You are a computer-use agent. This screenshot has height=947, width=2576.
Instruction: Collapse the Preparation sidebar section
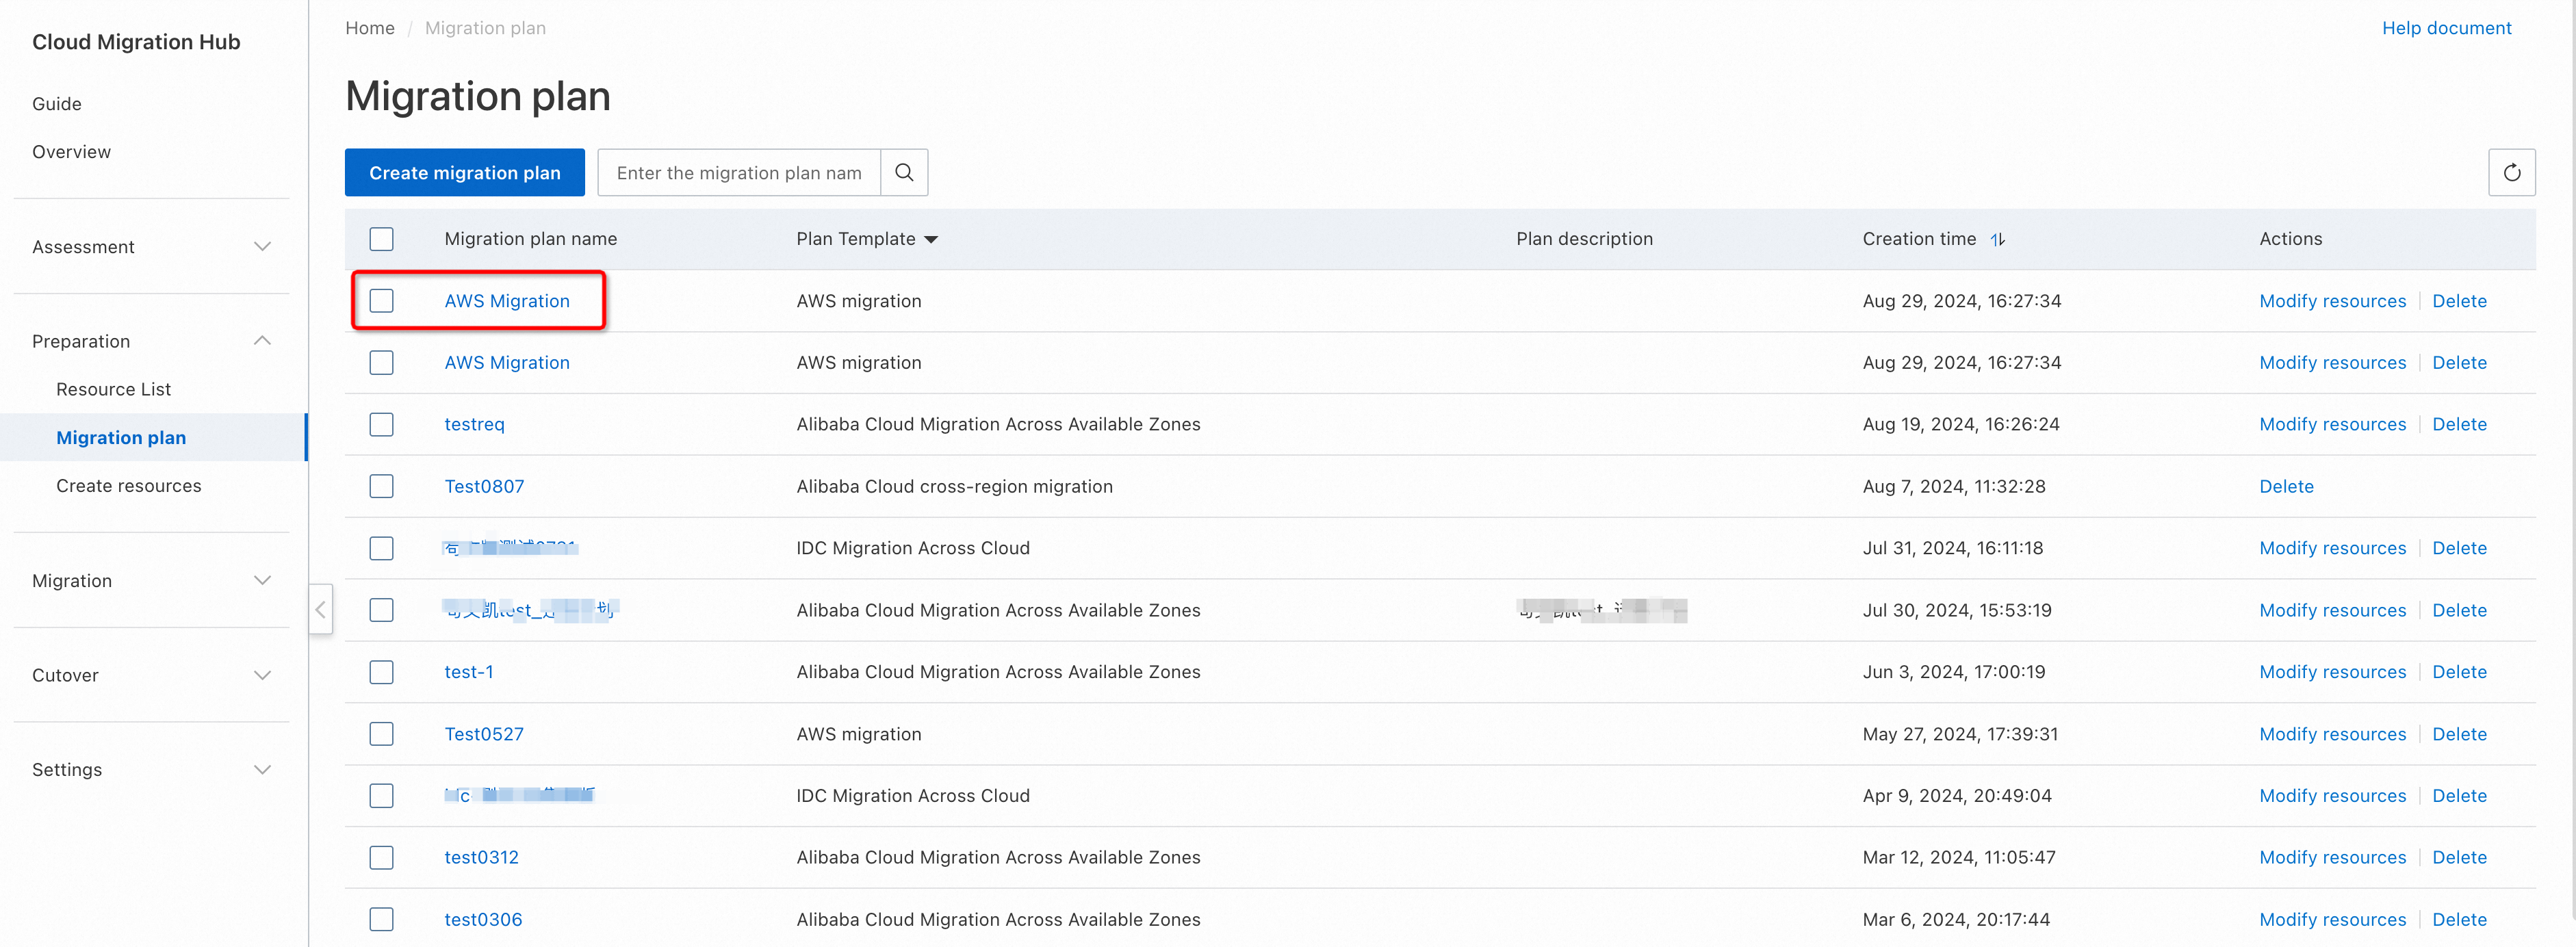[x=262, y=341]
